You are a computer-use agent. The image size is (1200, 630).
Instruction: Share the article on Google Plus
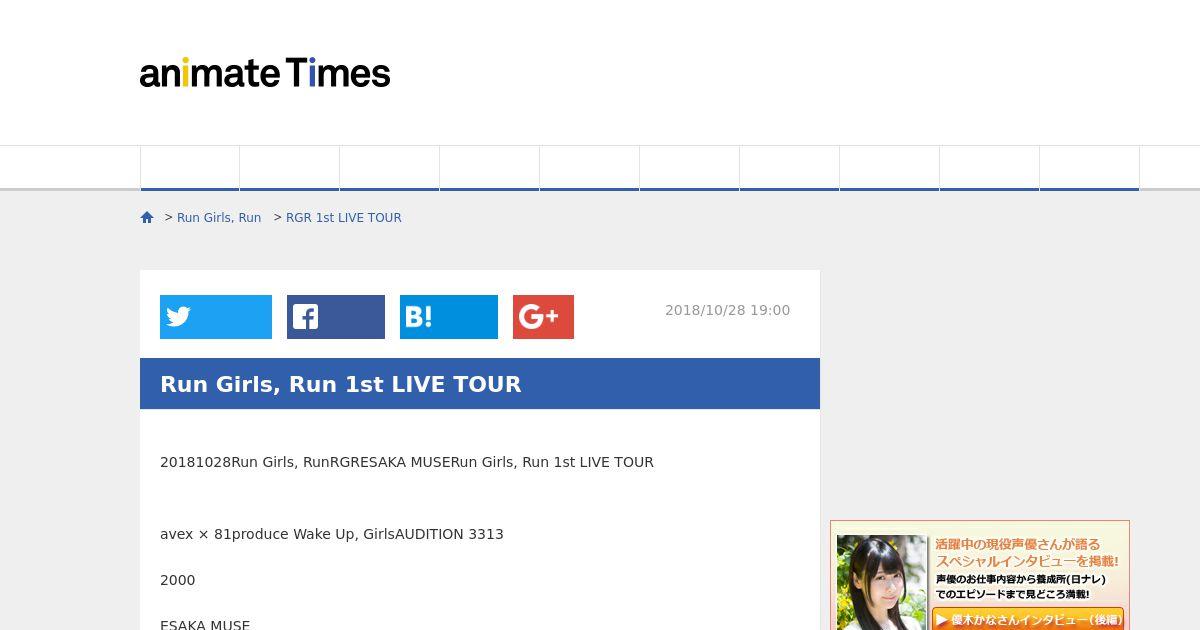[x=543, y=317]
